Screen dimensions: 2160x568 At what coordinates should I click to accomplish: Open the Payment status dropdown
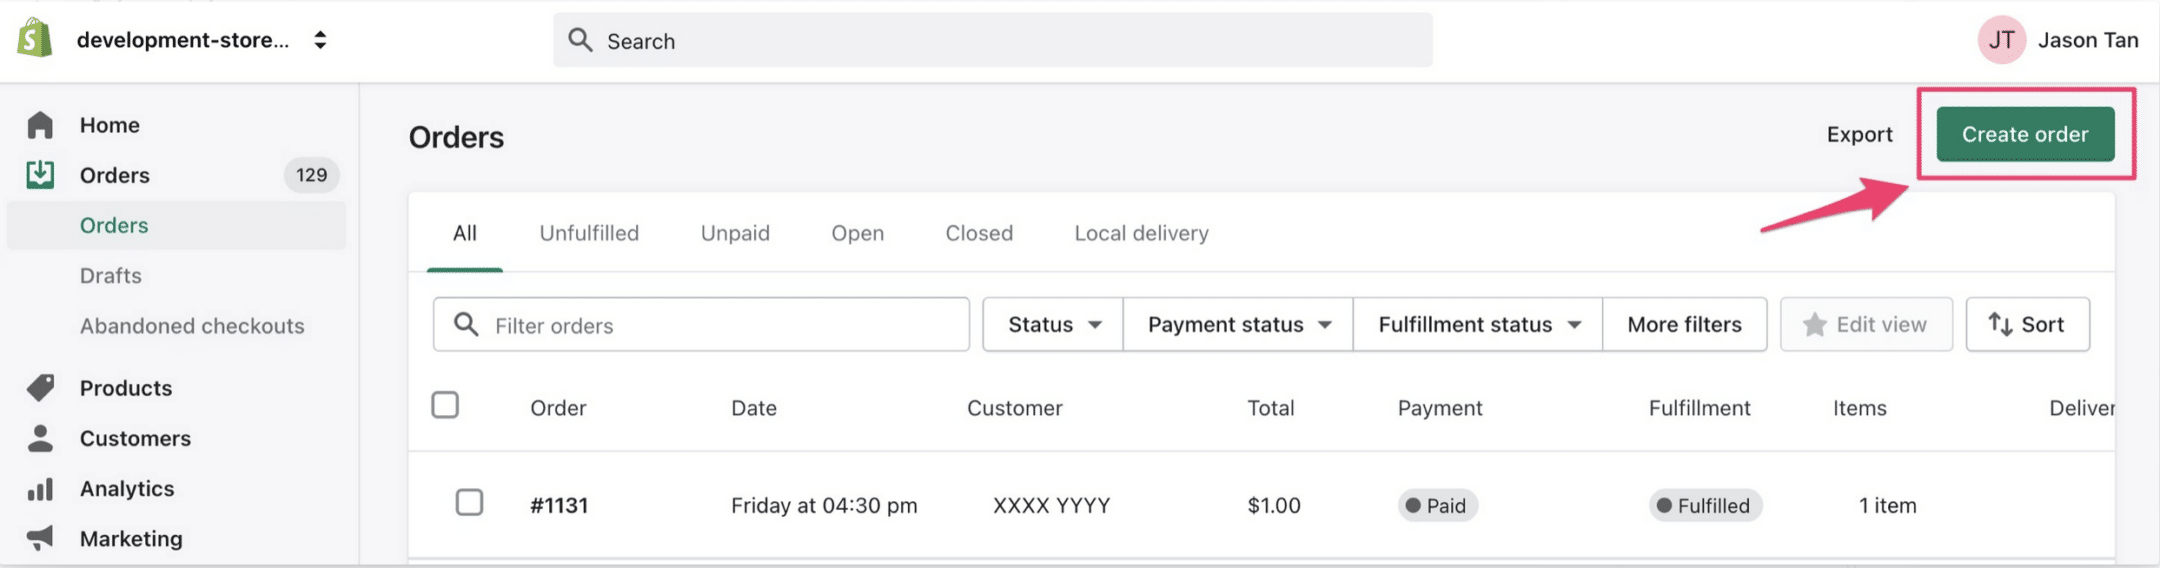1238,324
